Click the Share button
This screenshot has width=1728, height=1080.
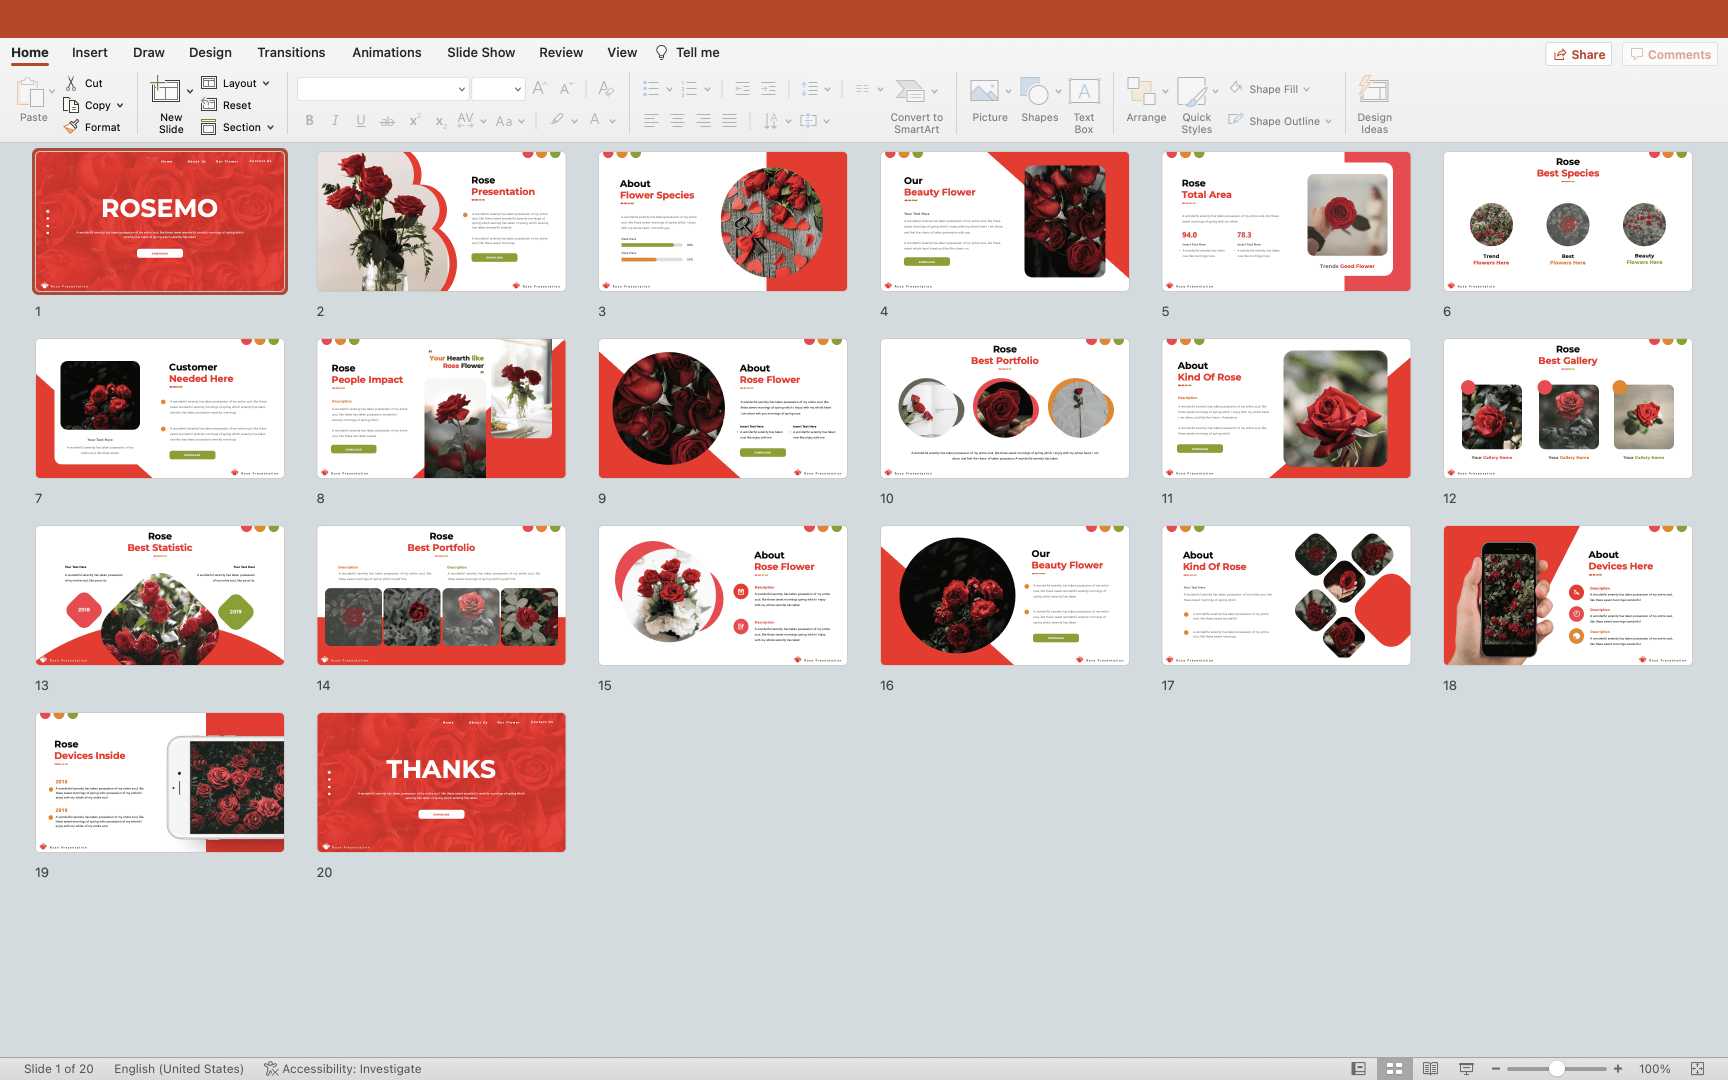[1579, 54]
